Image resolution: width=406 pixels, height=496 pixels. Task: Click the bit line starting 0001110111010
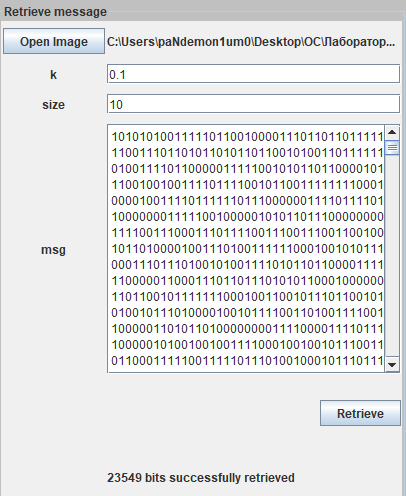click(247, 265)
